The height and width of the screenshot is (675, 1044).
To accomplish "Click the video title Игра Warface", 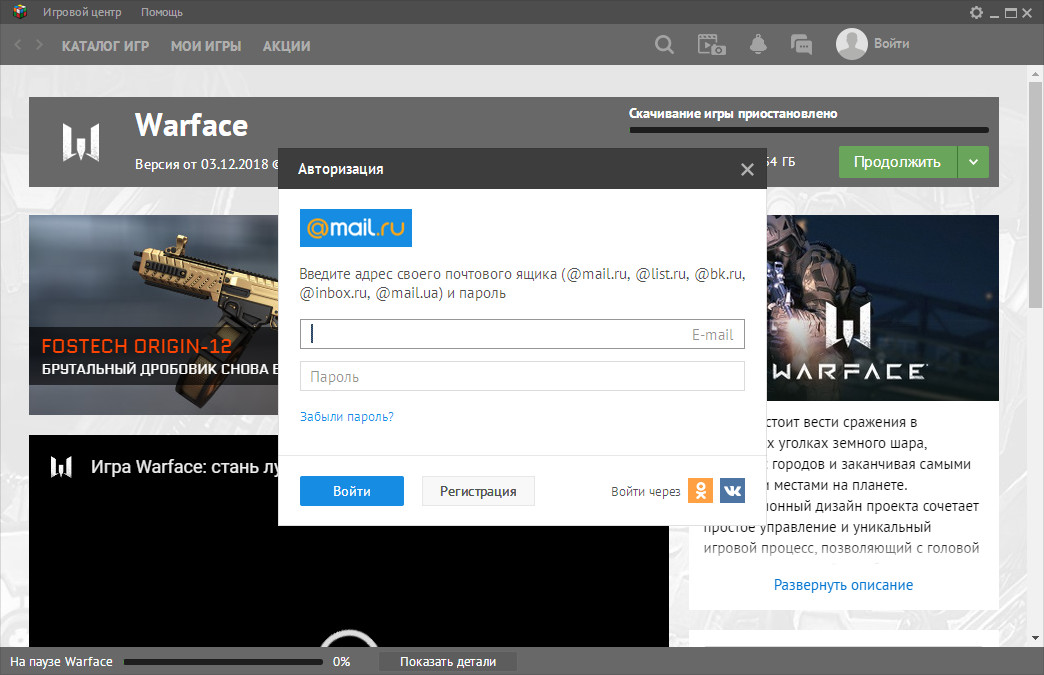I will tap(184, 467).
